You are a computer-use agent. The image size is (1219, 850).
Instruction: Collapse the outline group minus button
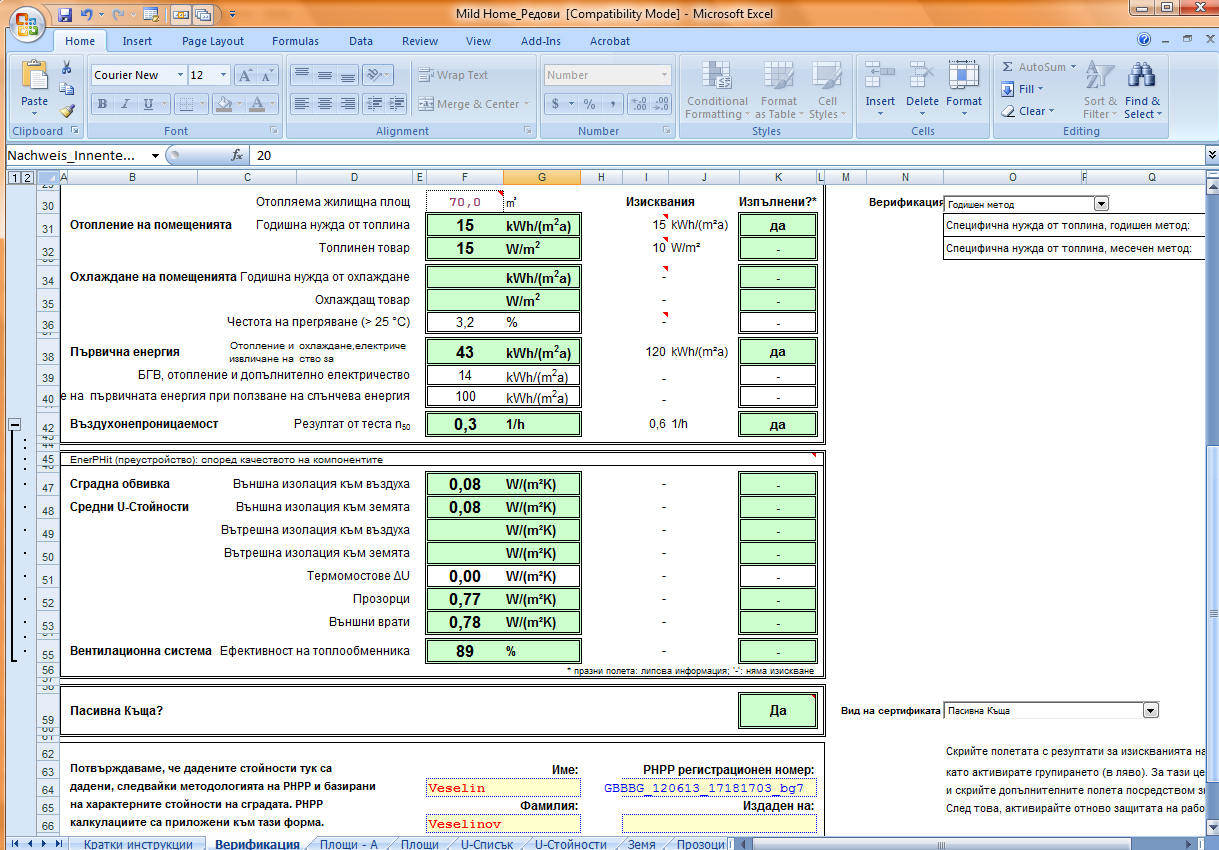(14, 425)
